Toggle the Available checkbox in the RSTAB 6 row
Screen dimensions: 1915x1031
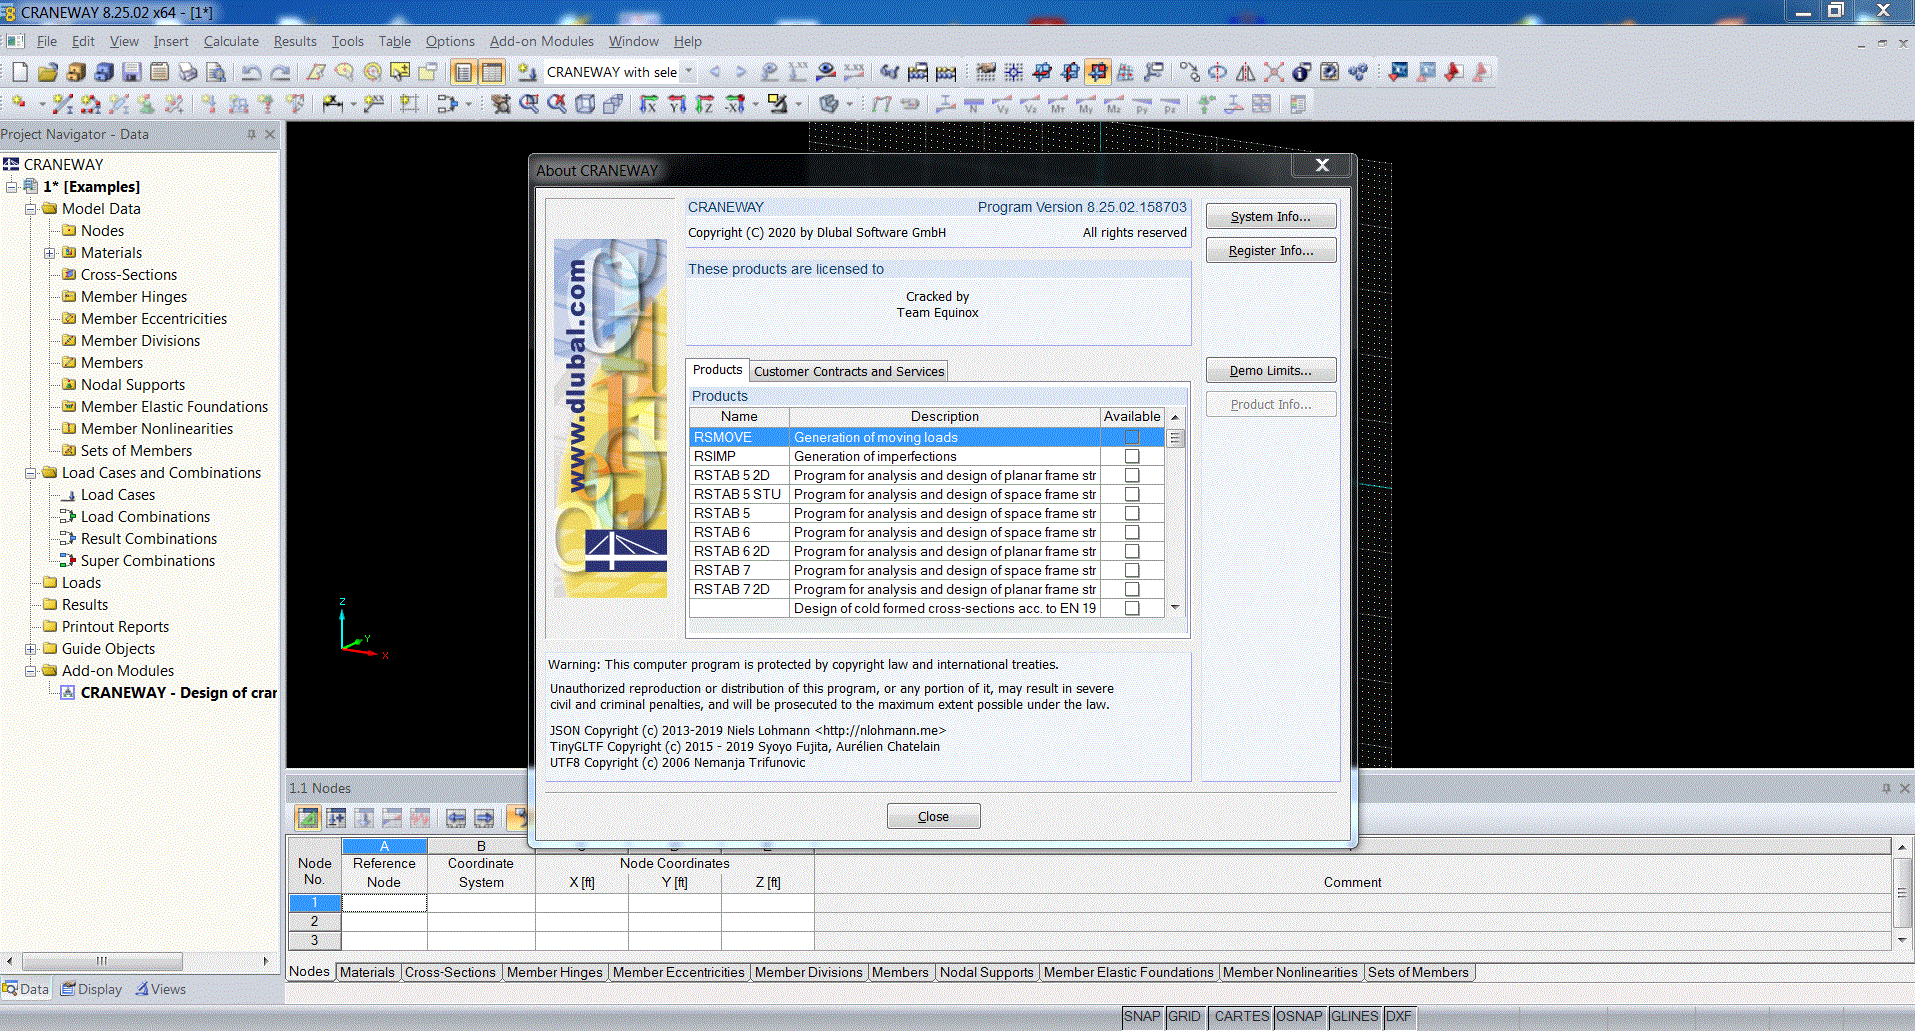tap(1132, 532)
